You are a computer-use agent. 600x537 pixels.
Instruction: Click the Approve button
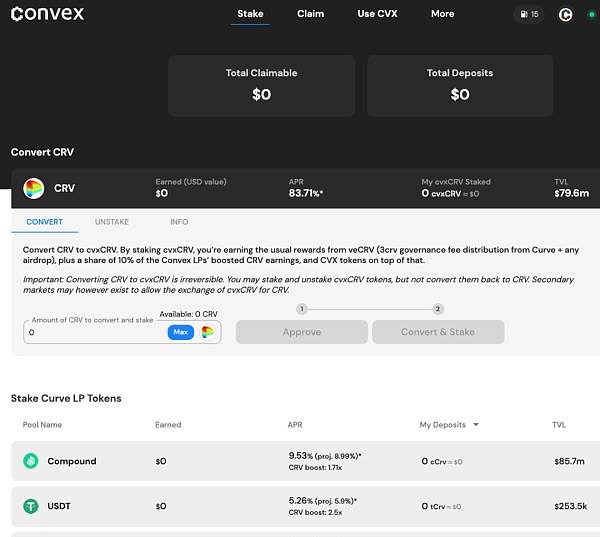pos(302,332)
